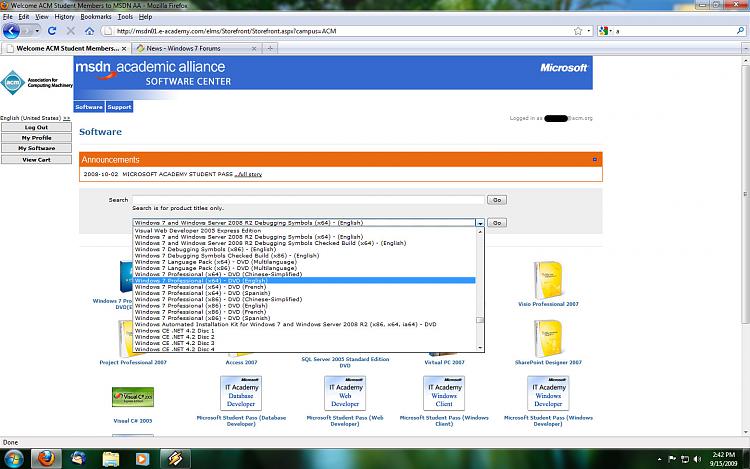The height and width of the screenshot is (469, 750).
Task: Open a new tab with the plus button
Action: (x=270, y=48)
